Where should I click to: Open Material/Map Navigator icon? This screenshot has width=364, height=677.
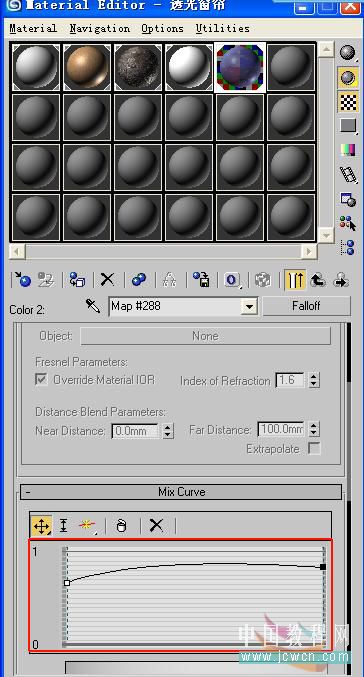348,247
